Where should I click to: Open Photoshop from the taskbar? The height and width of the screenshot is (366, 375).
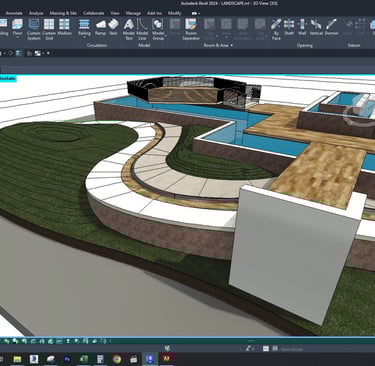coord(67,359)
